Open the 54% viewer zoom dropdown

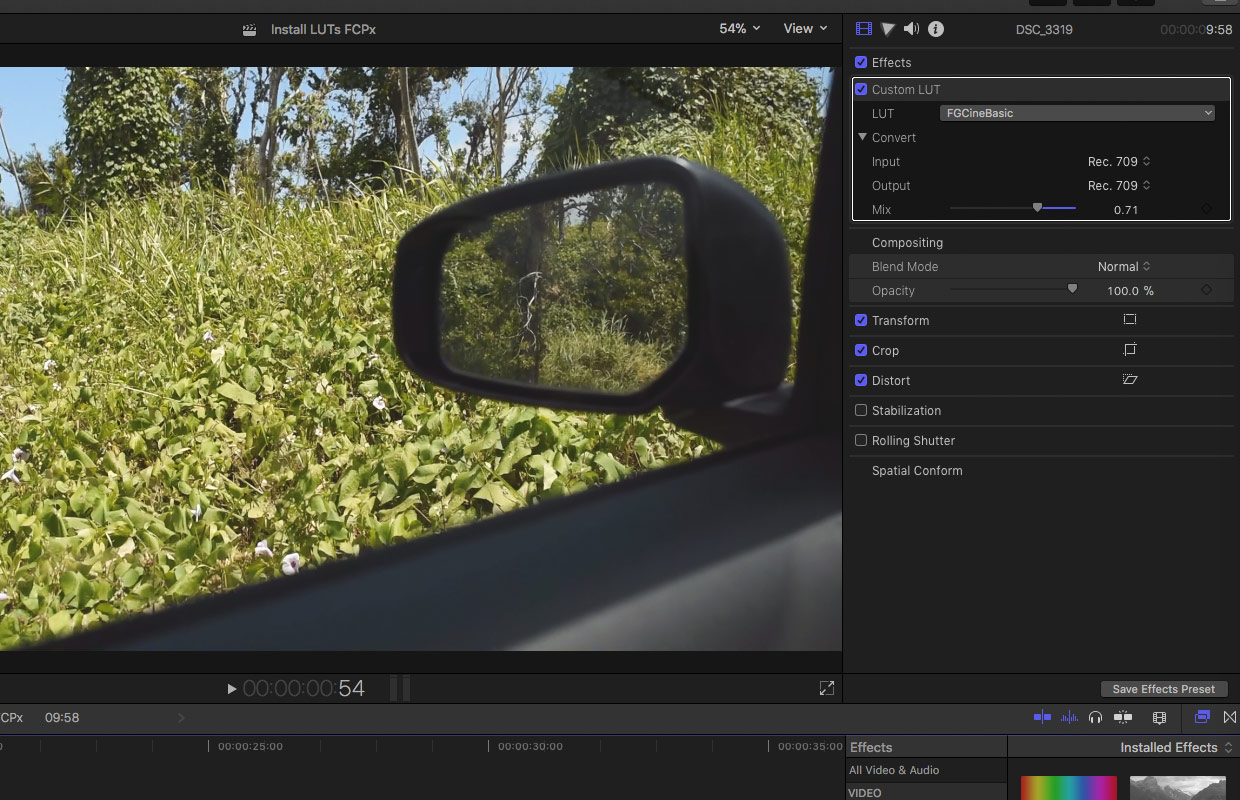[740, 28]
